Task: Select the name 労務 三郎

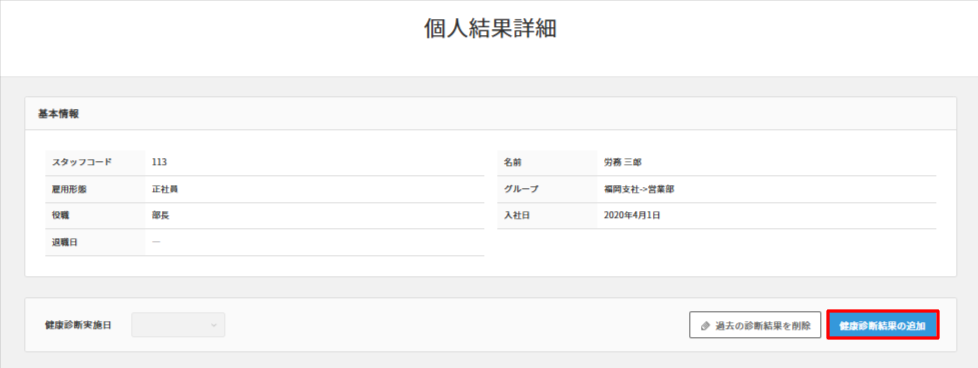Action: click(x=622, y=162)
